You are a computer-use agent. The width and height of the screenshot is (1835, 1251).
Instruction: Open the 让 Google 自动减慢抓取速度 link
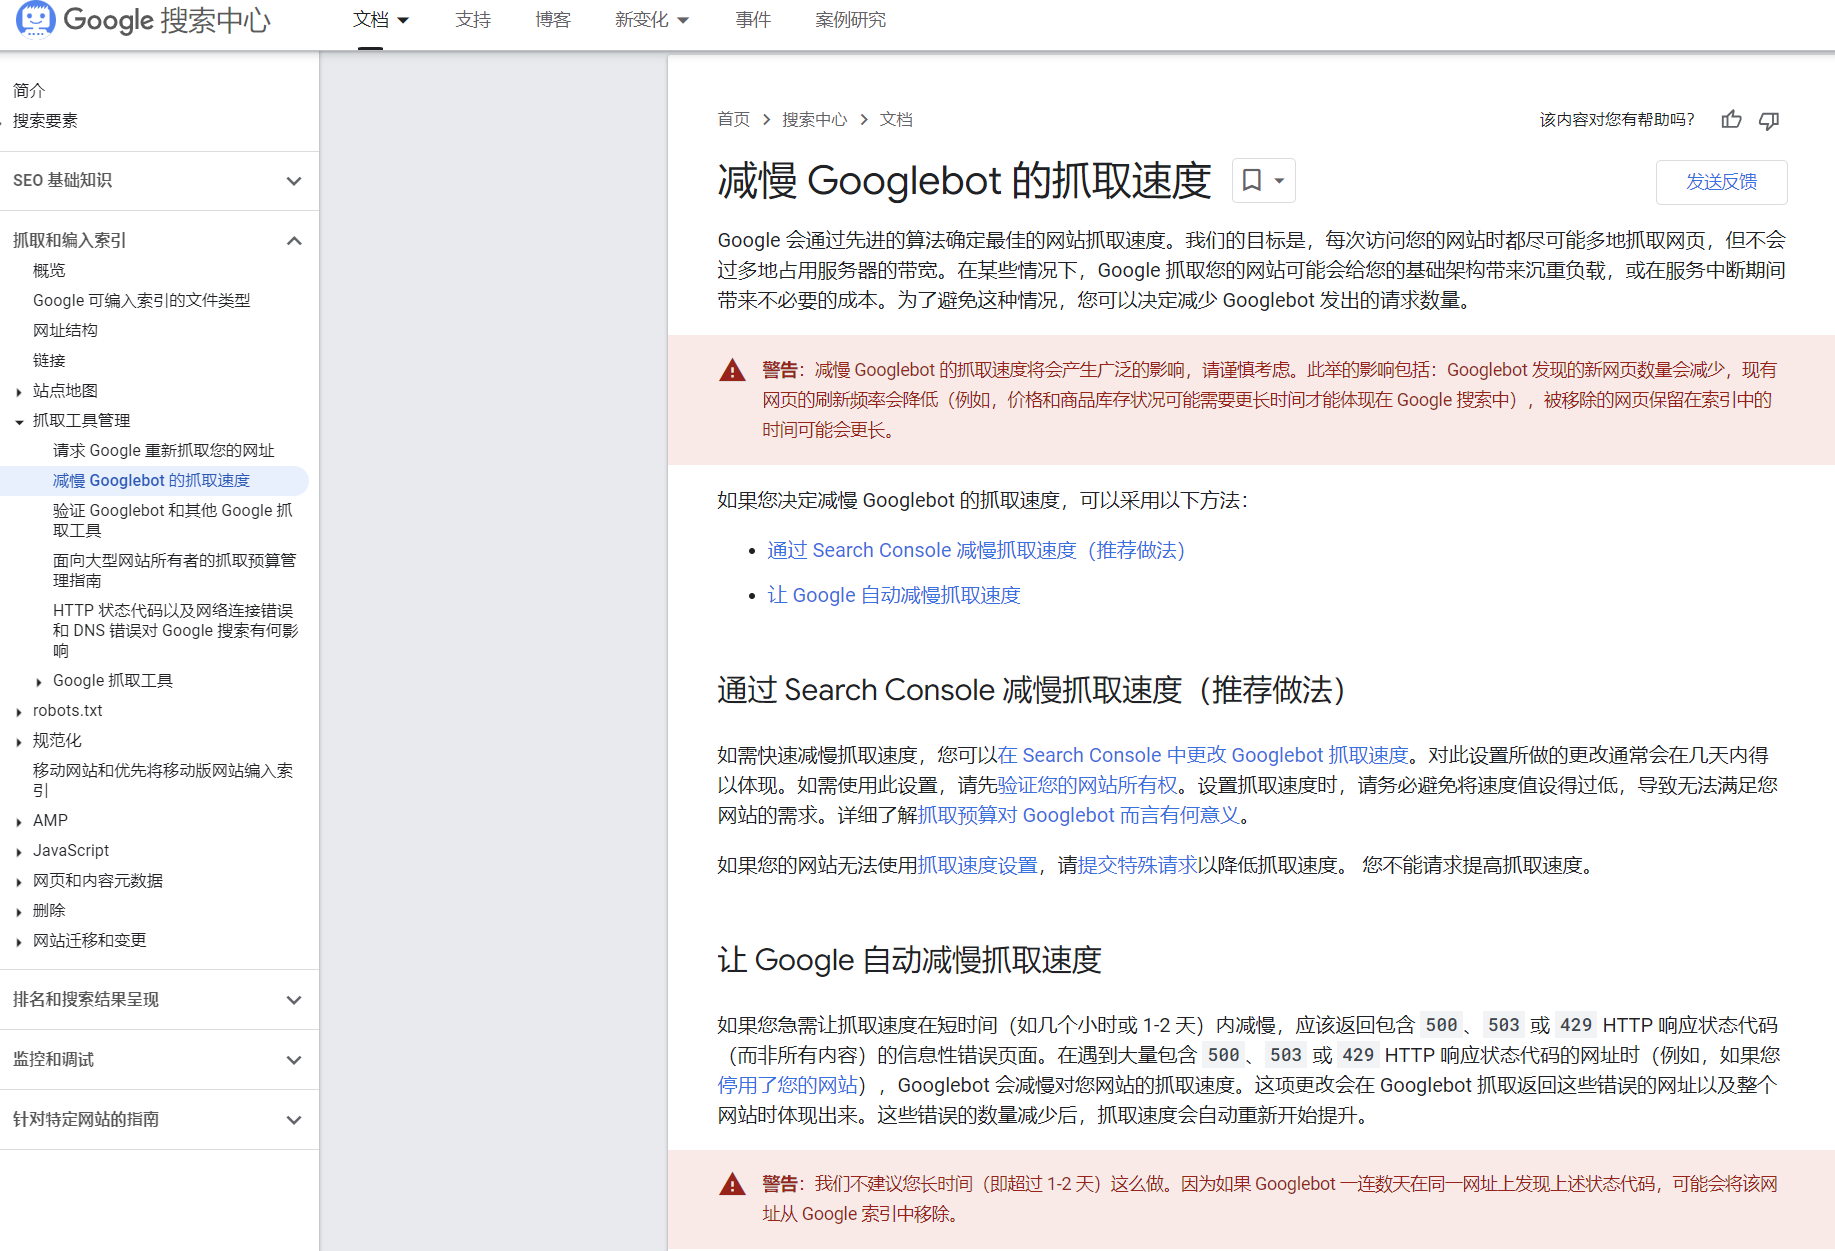[893, 596]
